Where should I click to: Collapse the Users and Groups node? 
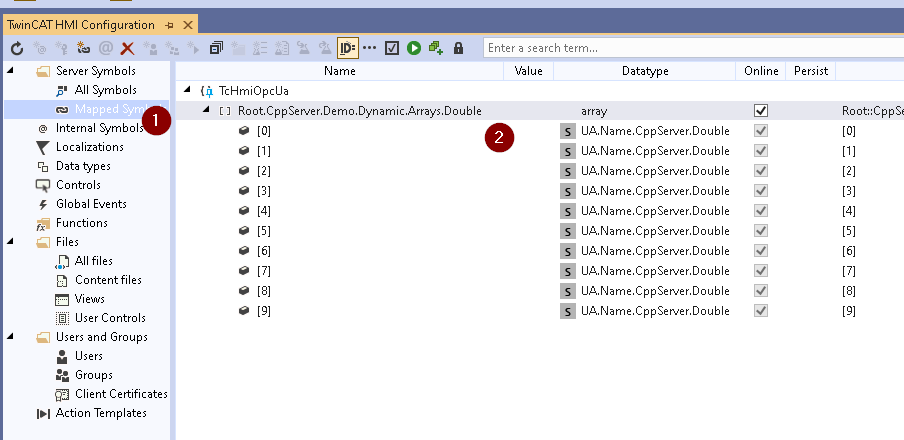tap(10, 337)
